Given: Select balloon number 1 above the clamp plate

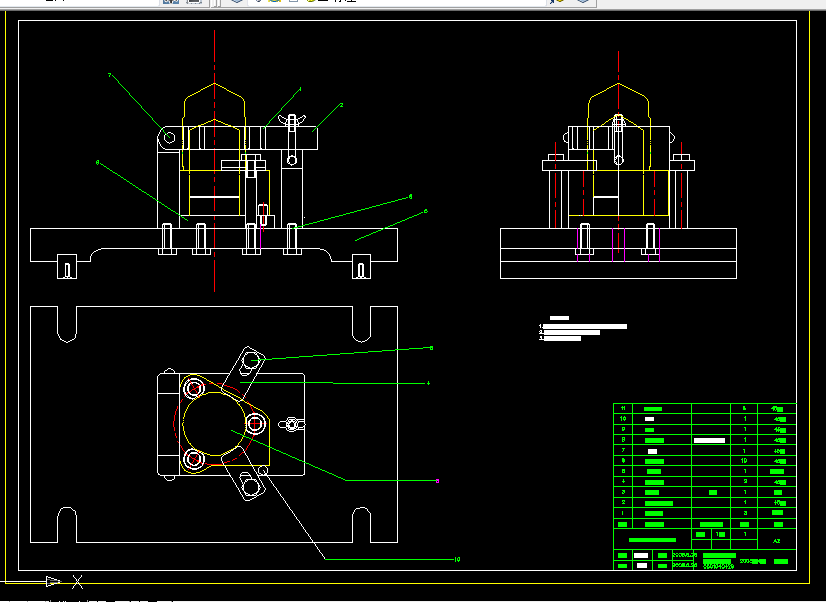Looking at the screenshot, I should (x=300, y=89).
